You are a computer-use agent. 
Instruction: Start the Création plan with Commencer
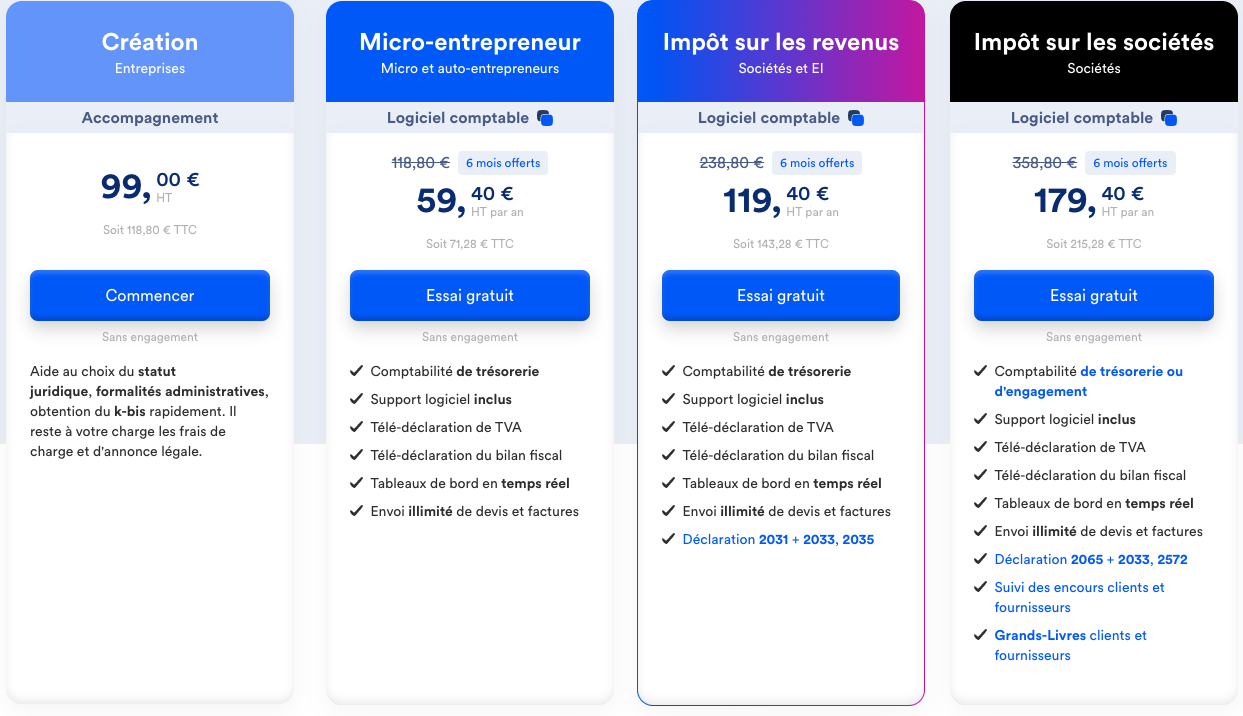click(x=150, y=295)
